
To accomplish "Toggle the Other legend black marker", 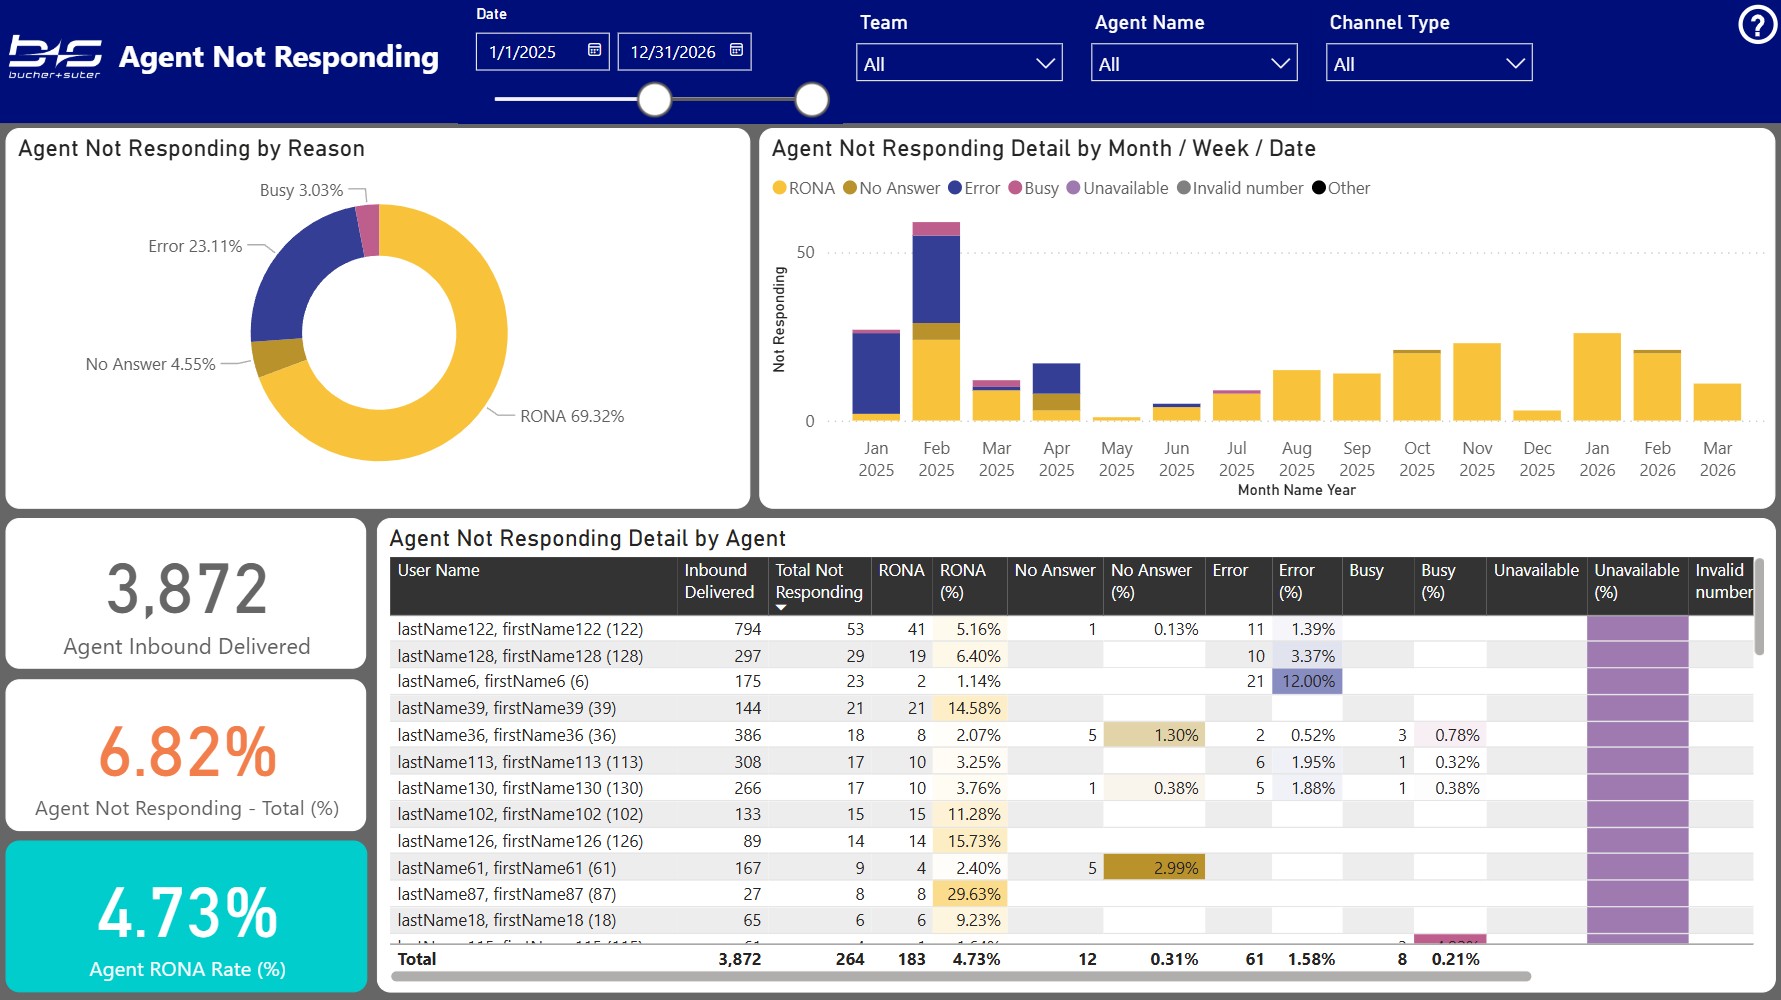I will click(1319, 188).
